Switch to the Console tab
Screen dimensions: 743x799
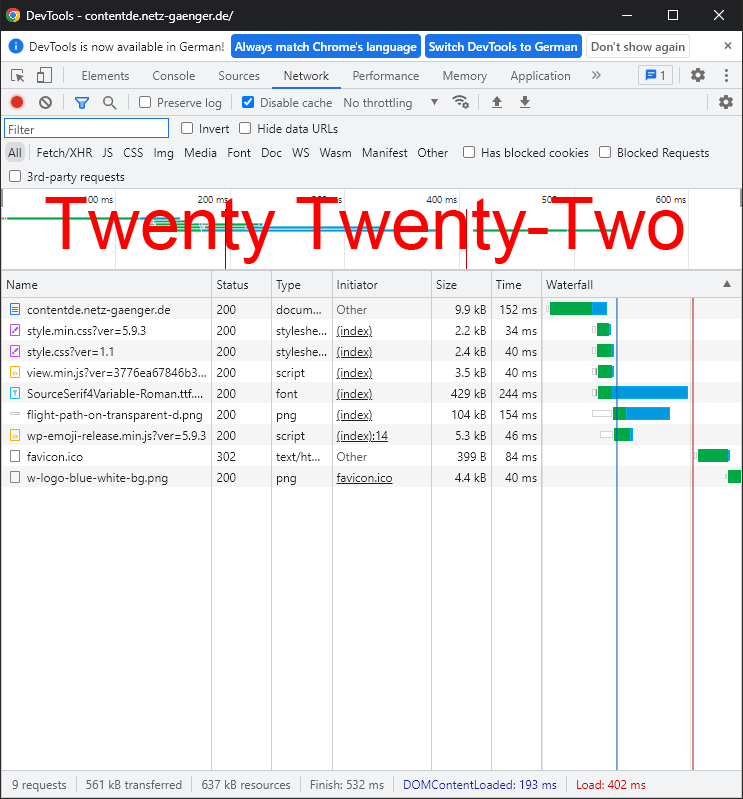click(174, 76)
